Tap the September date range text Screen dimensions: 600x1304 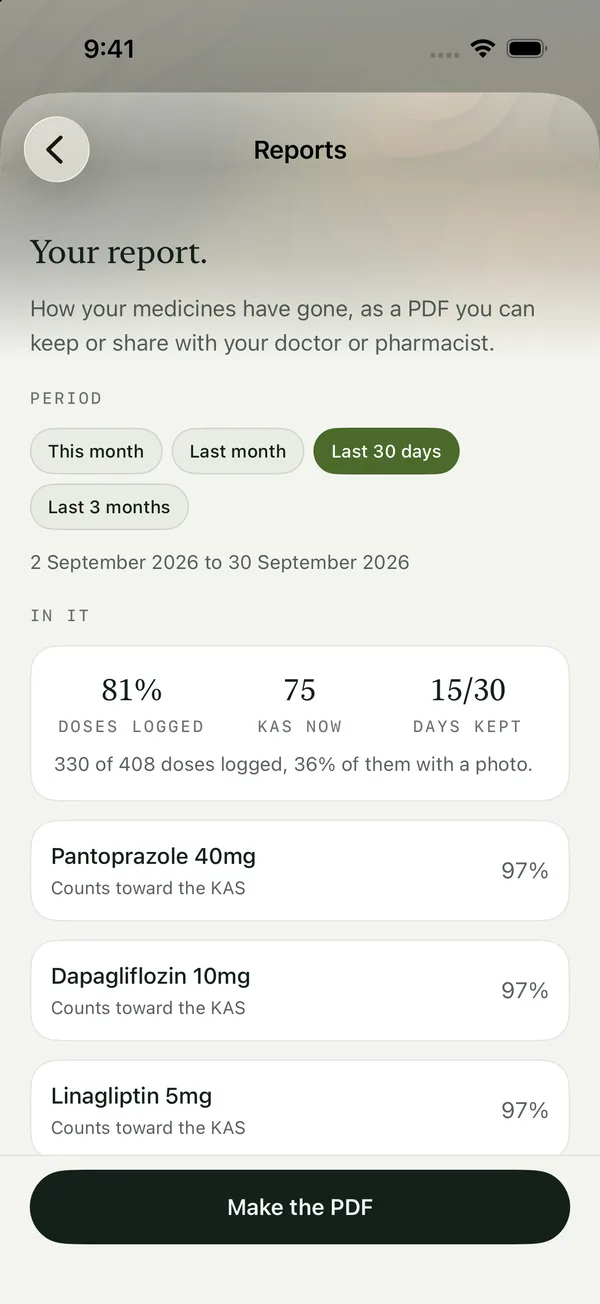220,562
